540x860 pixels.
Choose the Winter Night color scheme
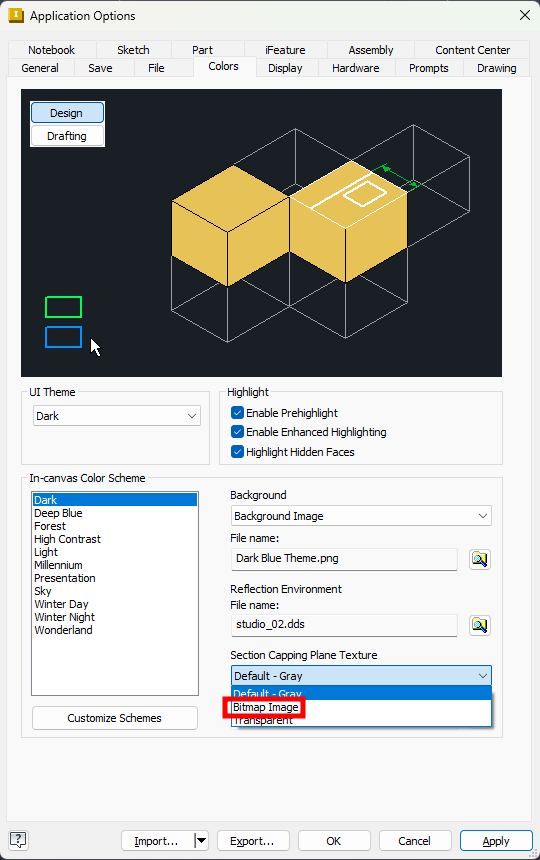pos(65,617)
